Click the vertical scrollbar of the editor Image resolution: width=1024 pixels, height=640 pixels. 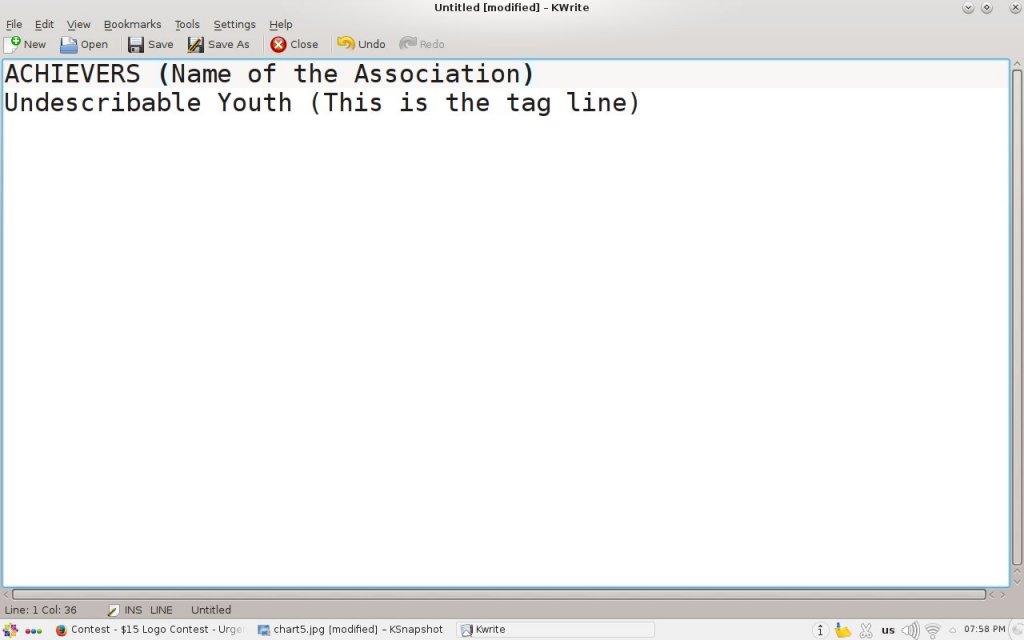pos(1016,317)
